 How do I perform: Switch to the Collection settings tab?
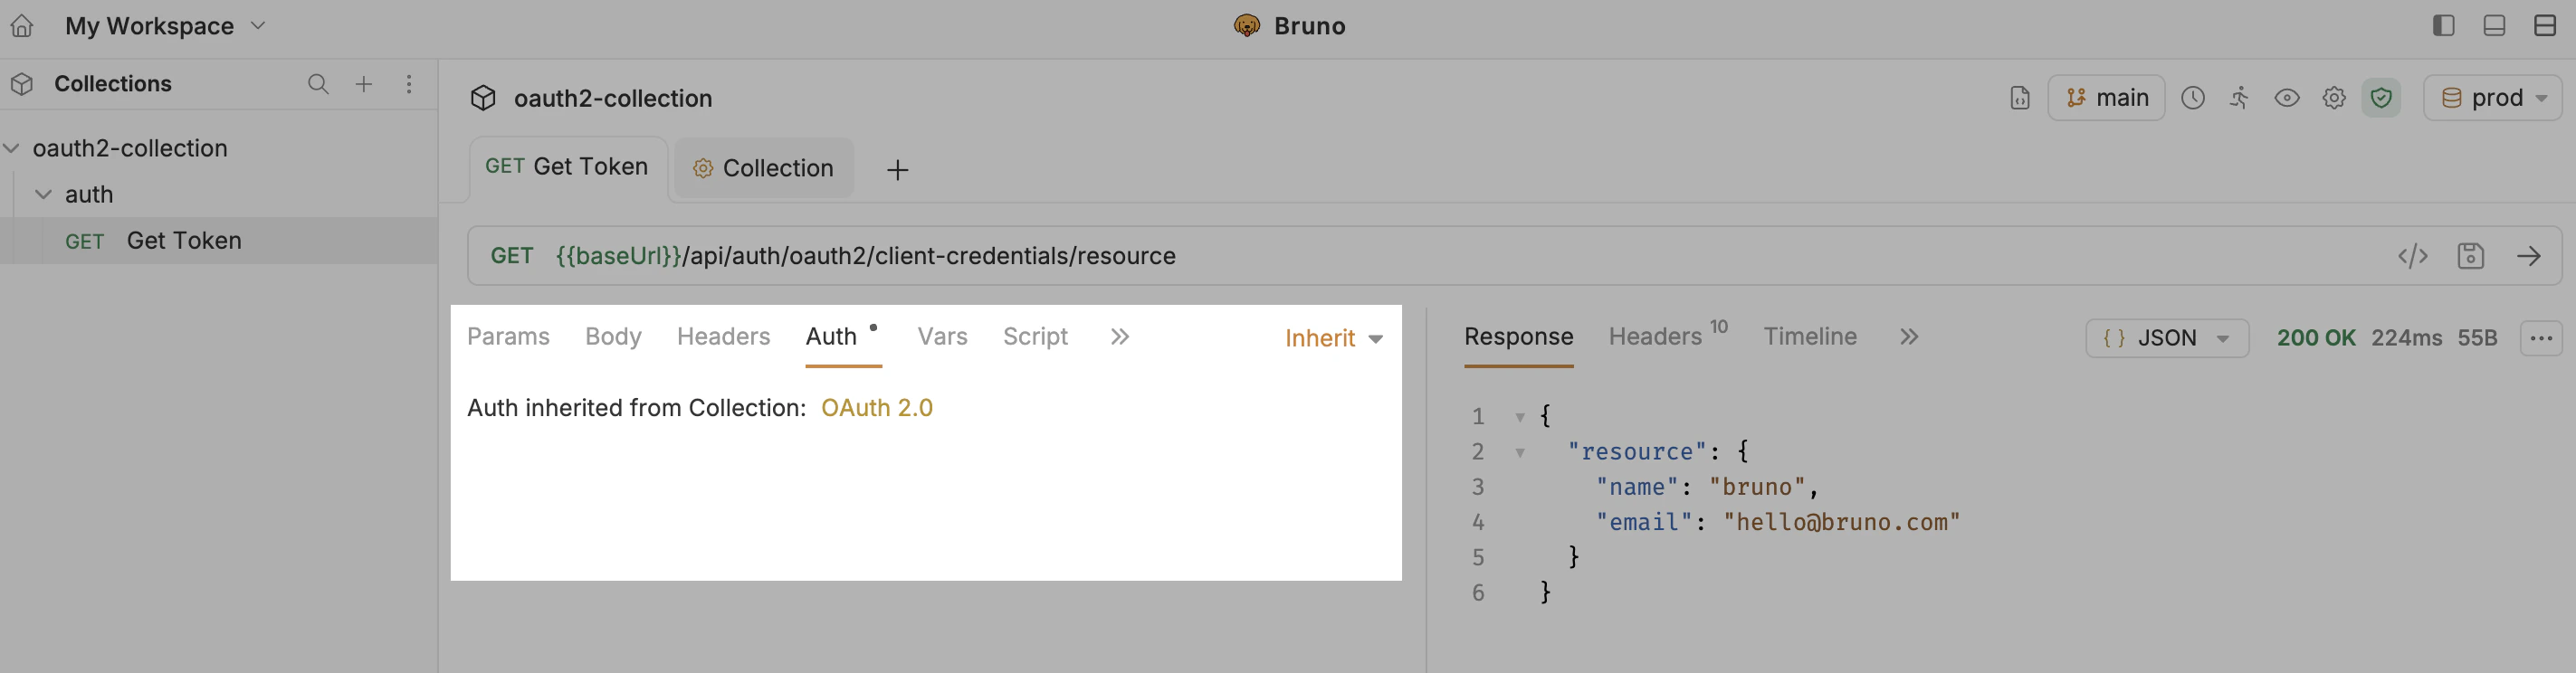tap(764, 168)
